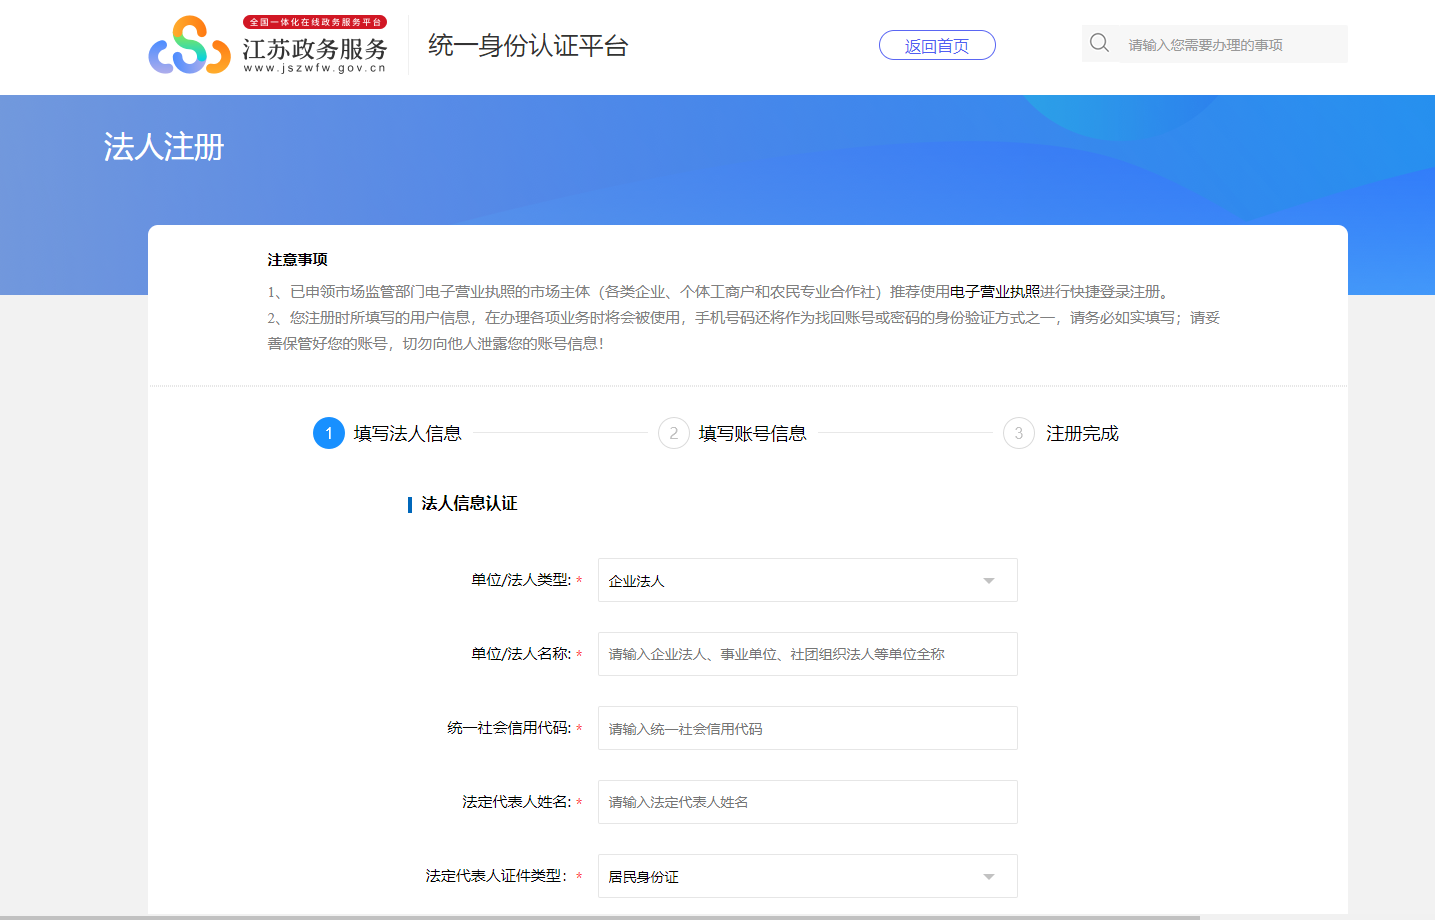Focus the 法定代表人姓名 input field

tap(807, 802)
